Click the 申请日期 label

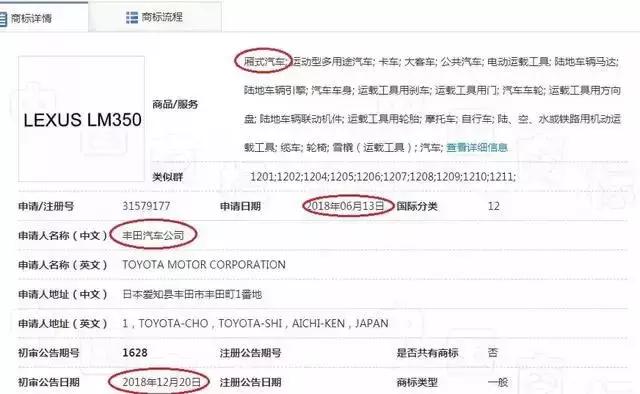[240, 206]
